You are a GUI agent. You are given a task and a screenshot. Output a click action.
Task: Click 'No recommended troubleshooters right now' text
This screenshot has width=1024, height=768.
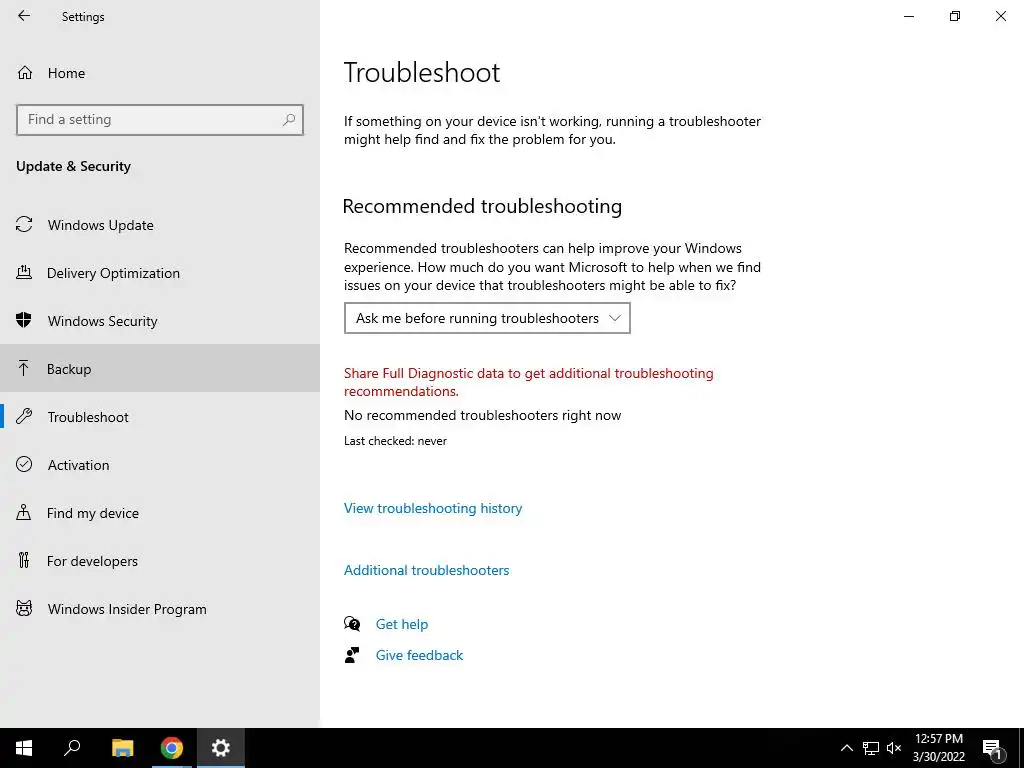(483, 415)
